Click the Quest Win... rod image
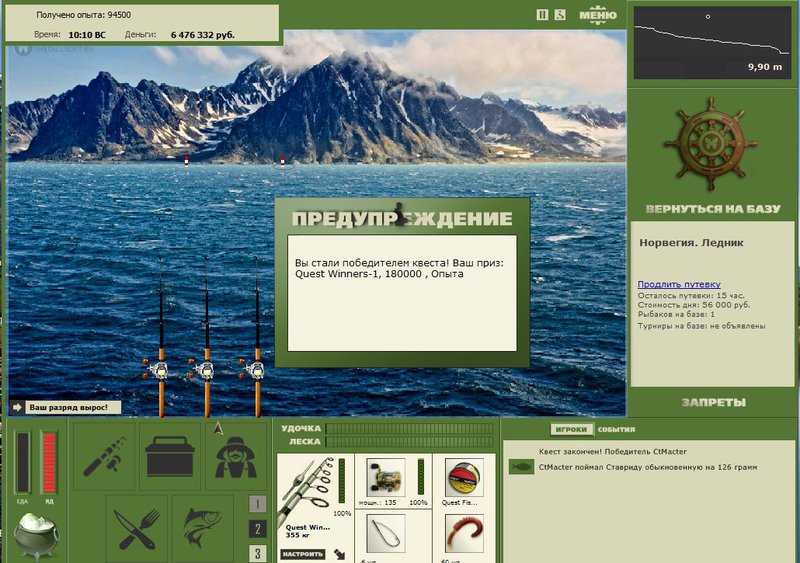The width and height of the screenshot is (800, 563). pos(307,491)
